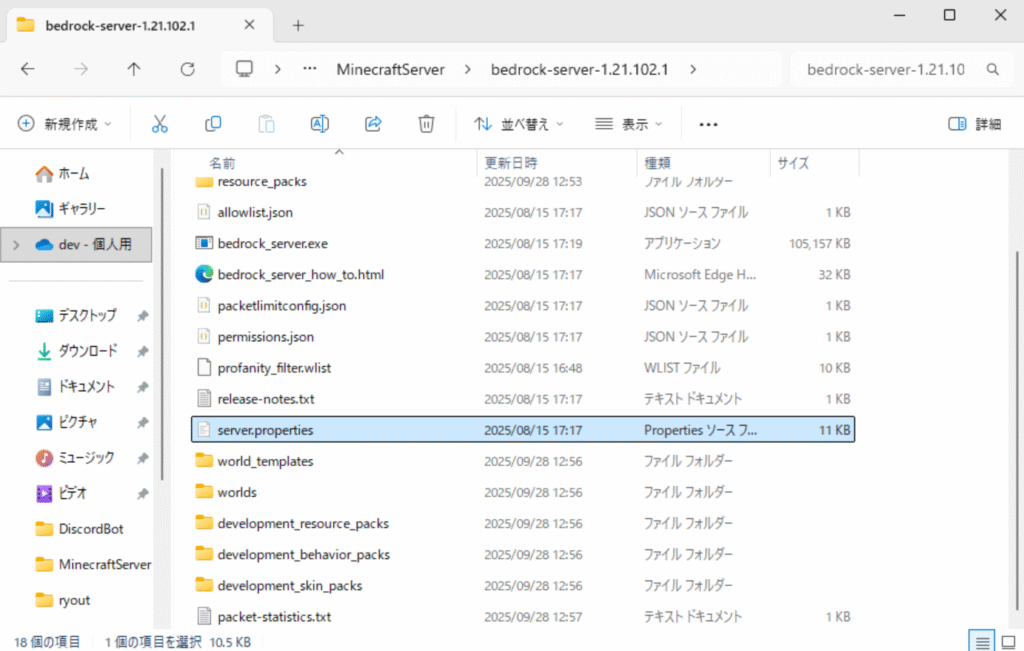Toggle the 詳細 details pane
The height and width of the screenshot is (651, 1024).
coord(974,124)
